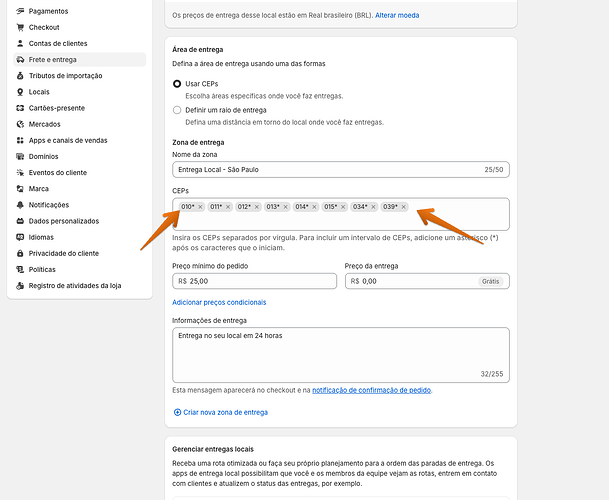
Task: Click the Tributos de importação icon
Action: point(19,75)
